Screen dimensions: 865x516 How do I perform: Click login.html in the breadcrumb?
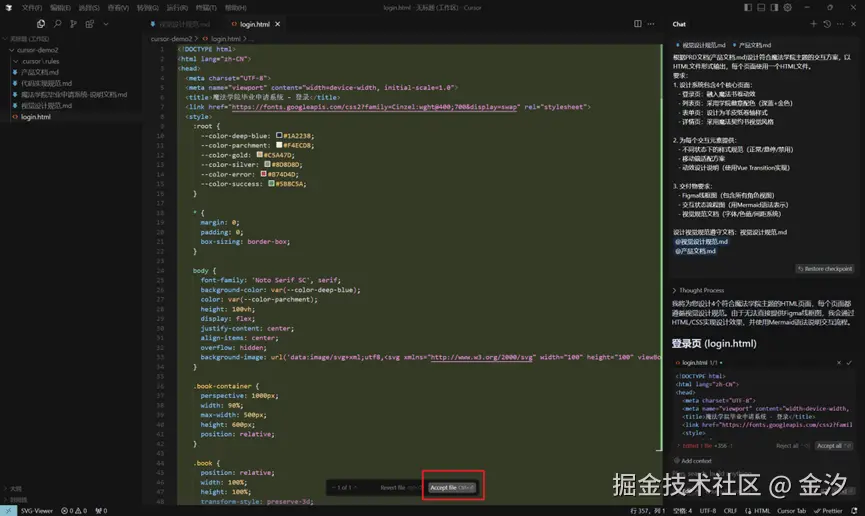point(225,39)
